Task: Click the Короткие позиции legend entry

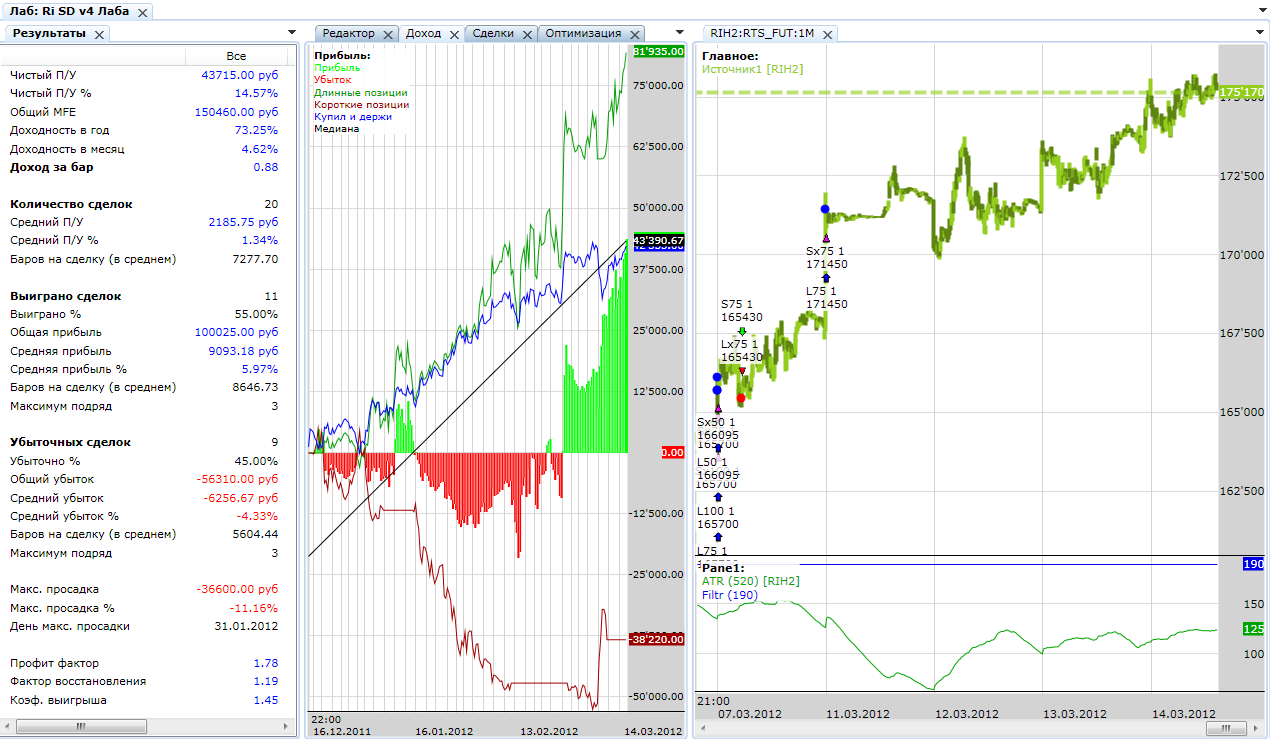Action: pyautogui.click(x=361, y=103)
